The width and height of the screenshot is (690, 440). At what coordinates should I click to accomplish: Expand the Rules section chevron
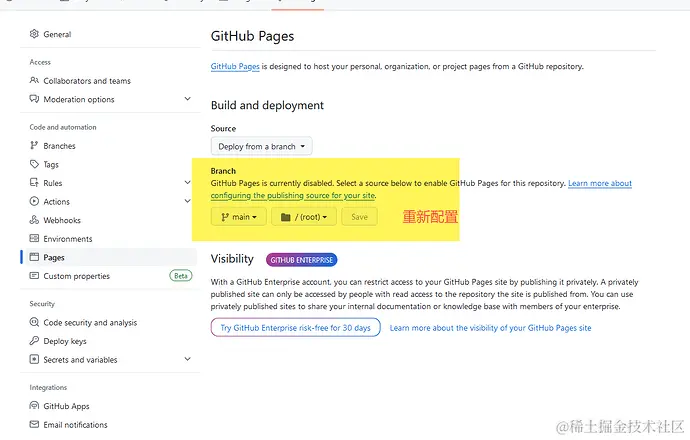[187, 183]
